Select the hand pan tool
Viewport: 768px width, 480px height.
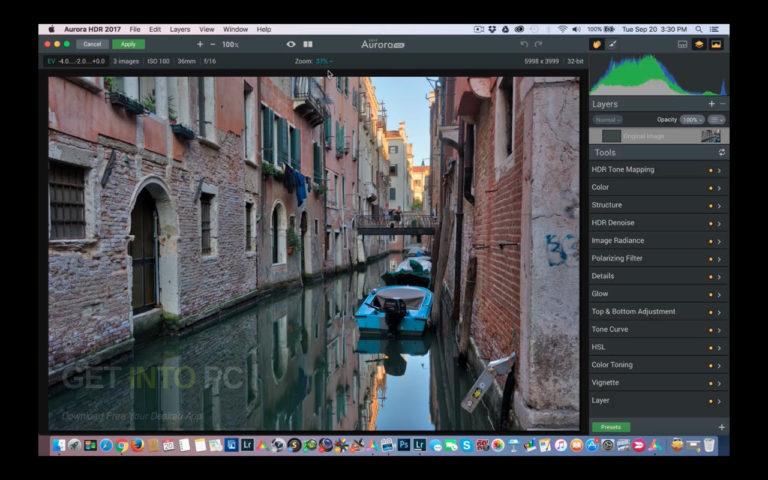(597, 44)
